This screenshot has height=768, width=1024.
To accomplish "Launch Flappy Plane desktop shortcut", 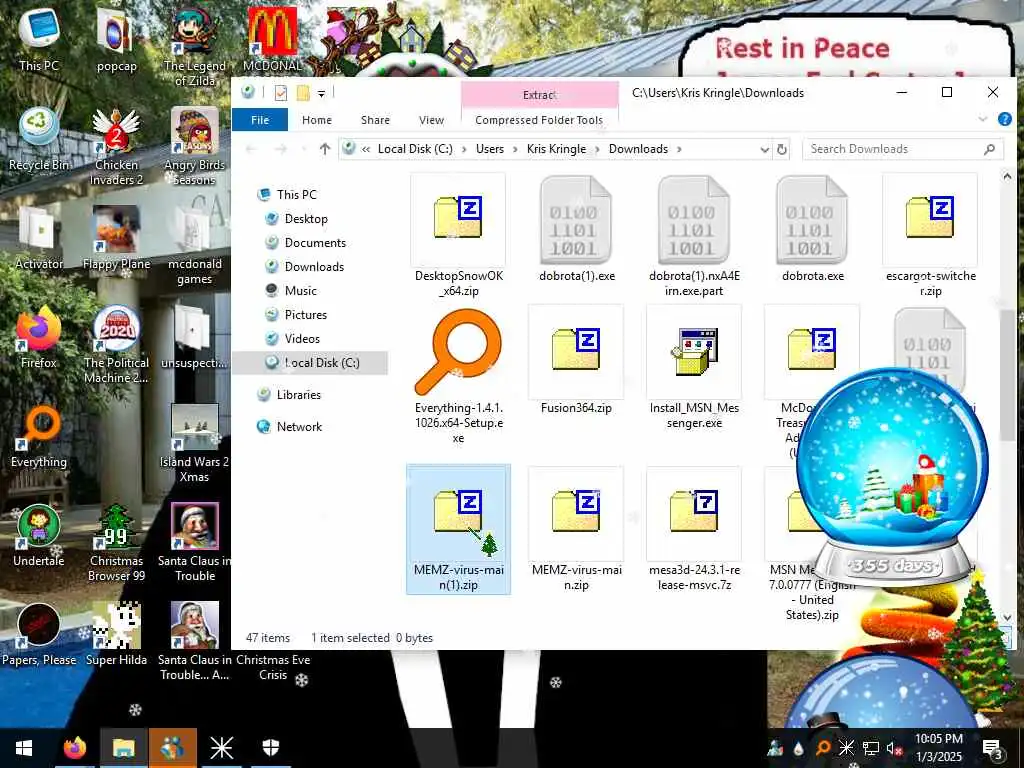I will coord(116,238).
